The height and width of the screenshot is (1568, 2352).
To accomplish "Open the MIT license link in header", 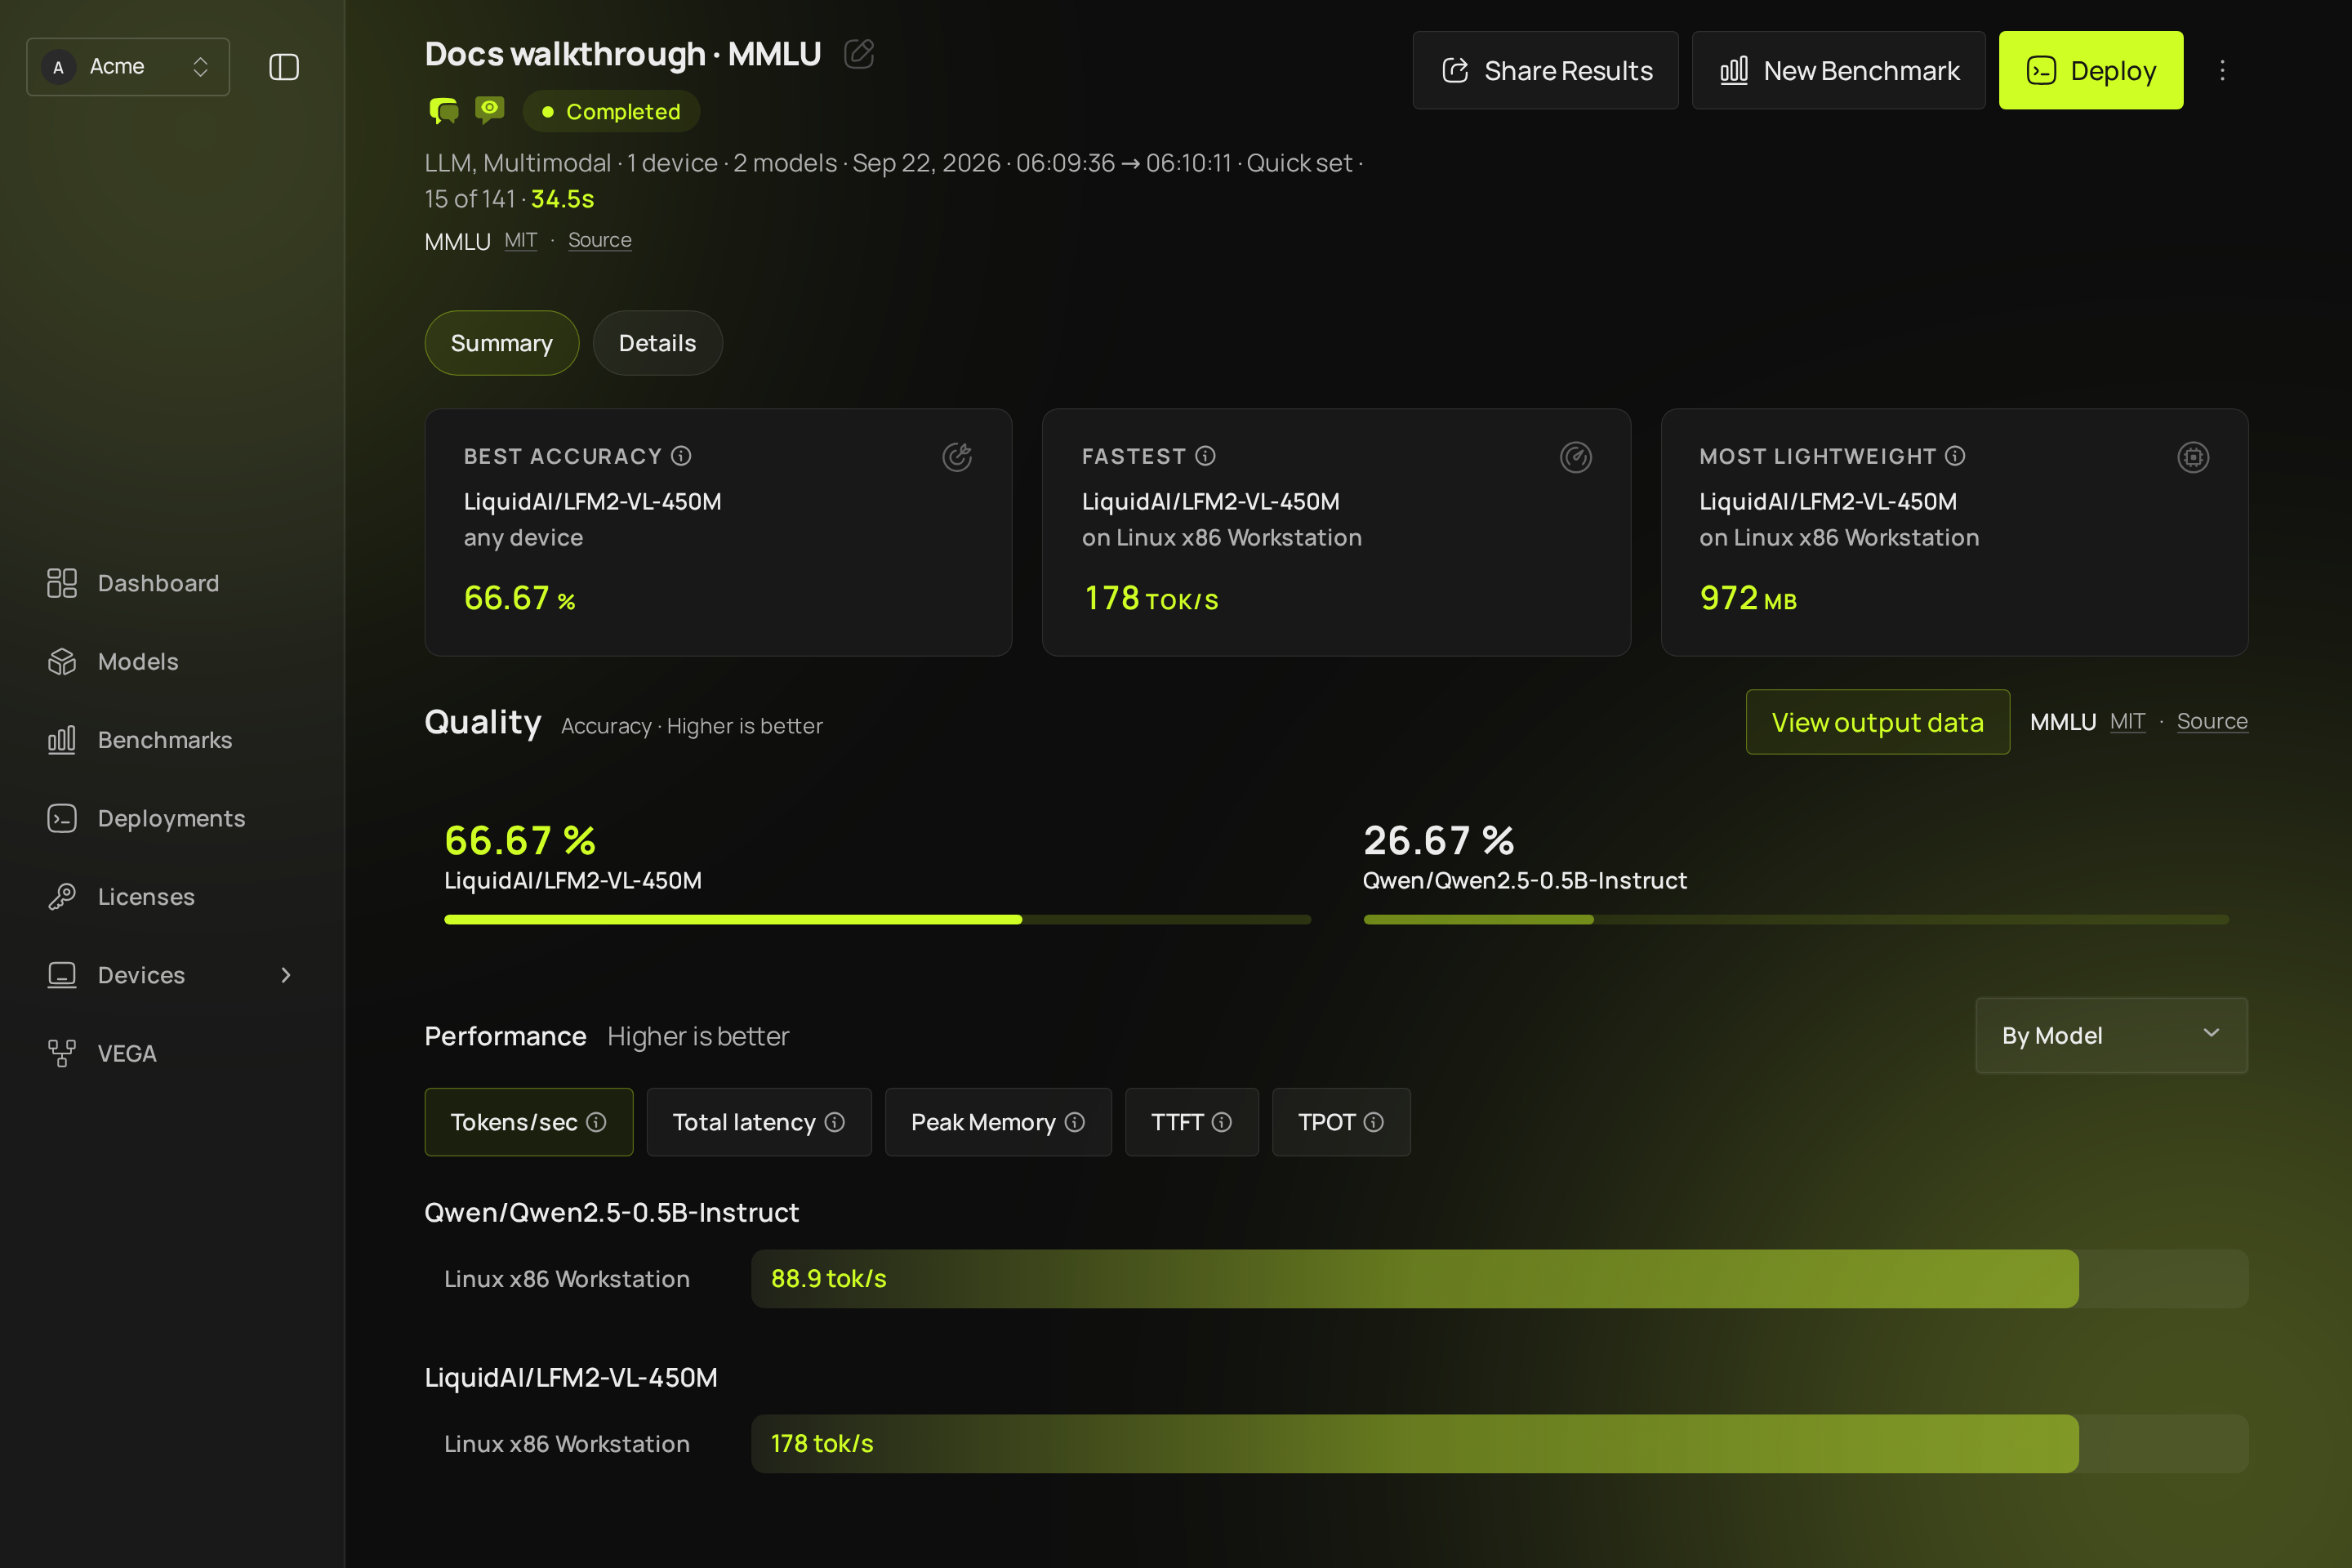I will pyautogui.click(x=520, y=240).
